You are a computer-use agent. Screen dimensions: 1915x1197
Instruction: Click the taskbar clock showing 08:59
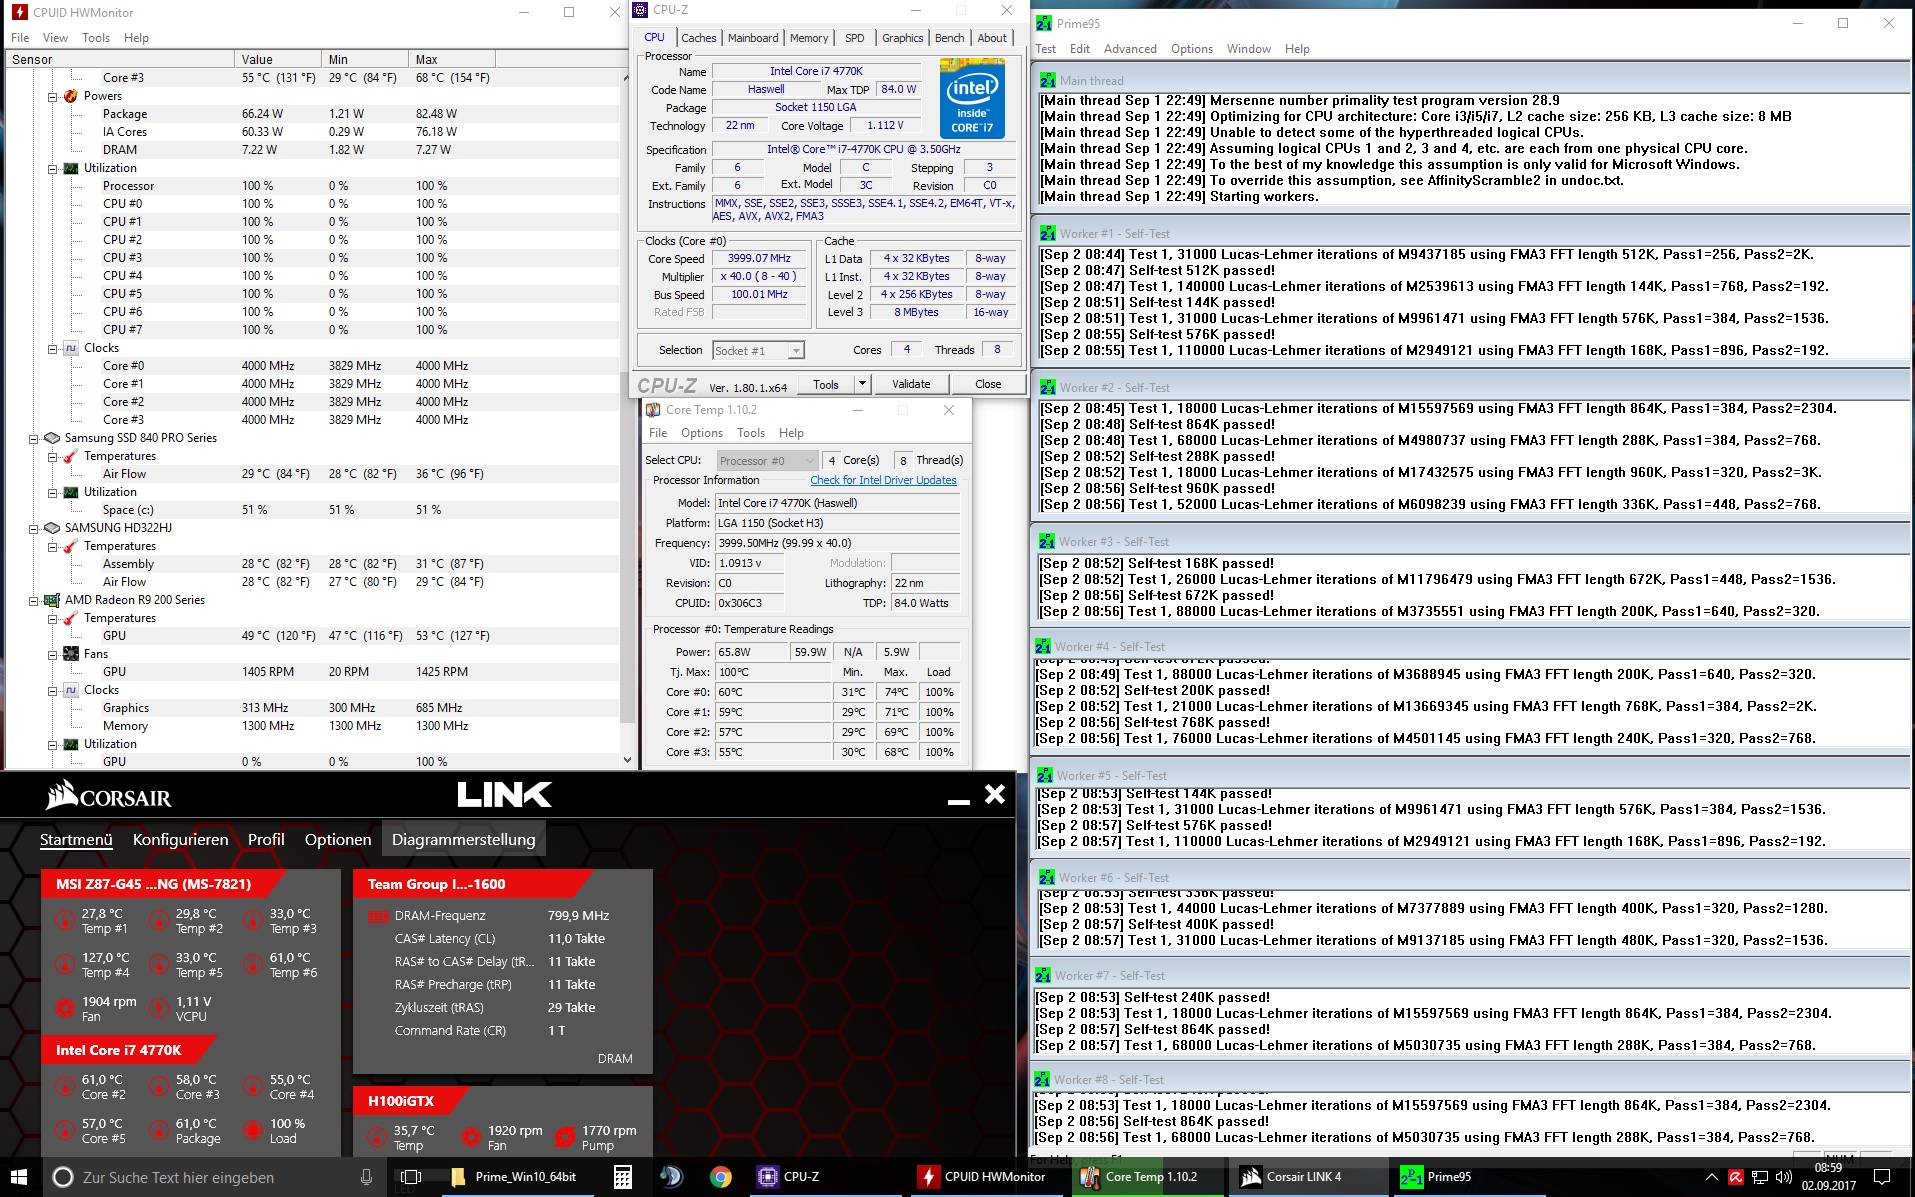(1829, 1177)
